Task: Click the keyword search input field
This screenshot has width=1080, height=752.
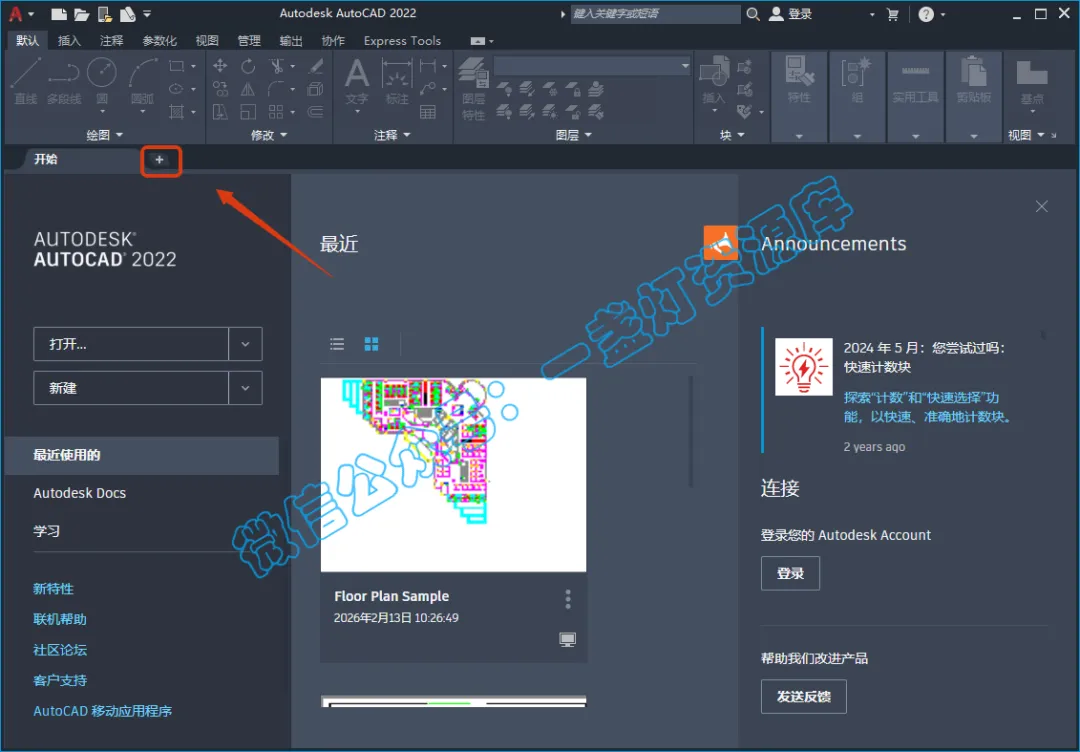Action: 655,14
